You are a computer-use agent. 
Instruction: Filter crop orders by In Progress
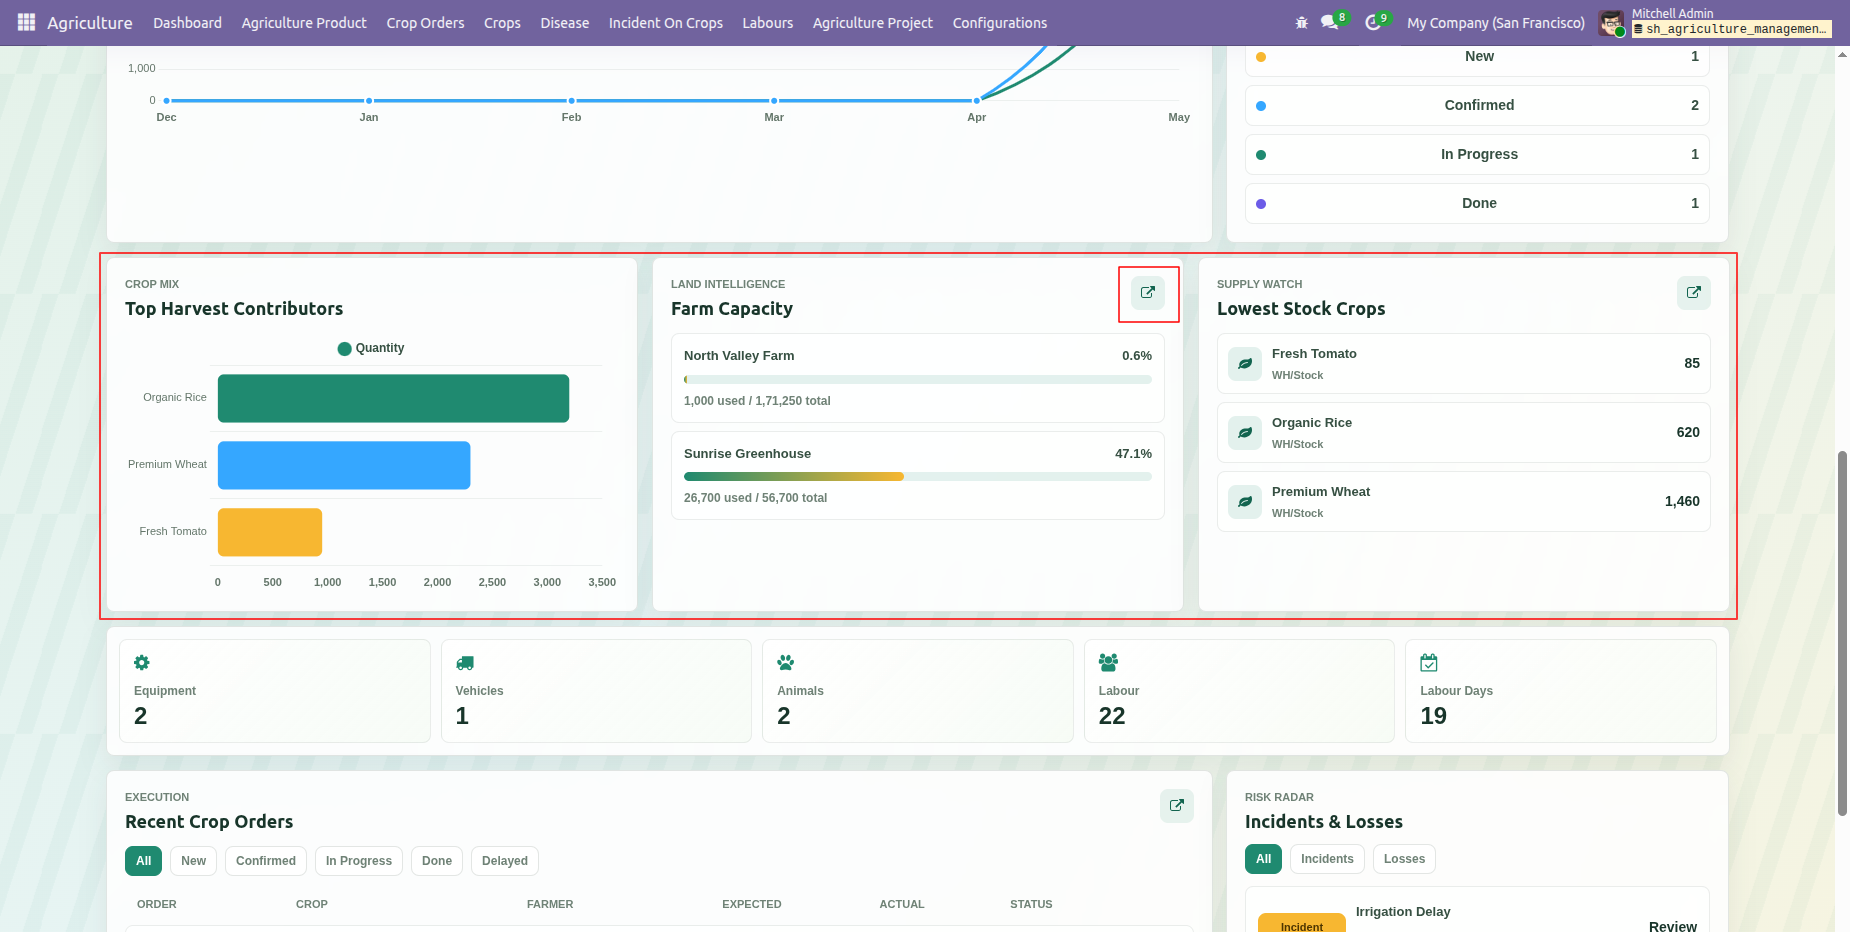pyautogui.click(x=359, y=861)
